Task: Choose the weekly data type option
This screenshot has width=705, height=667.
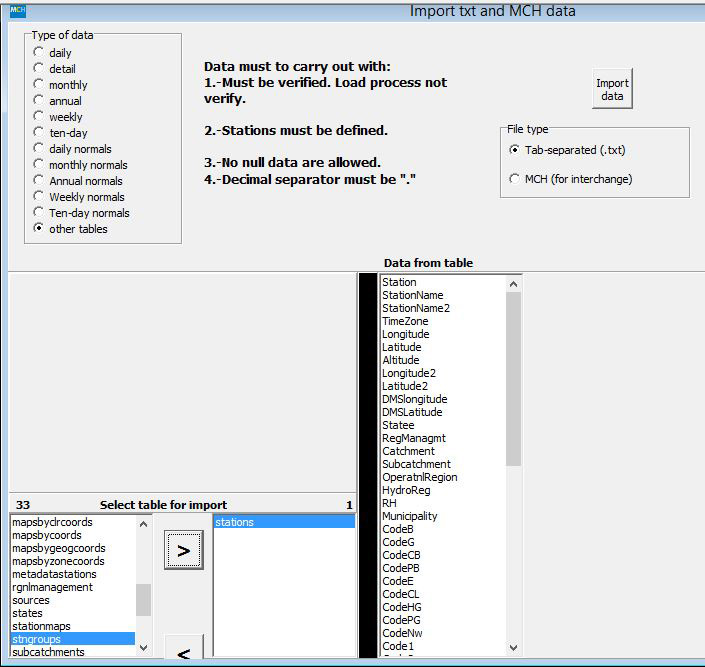Action: coord(39,117)
